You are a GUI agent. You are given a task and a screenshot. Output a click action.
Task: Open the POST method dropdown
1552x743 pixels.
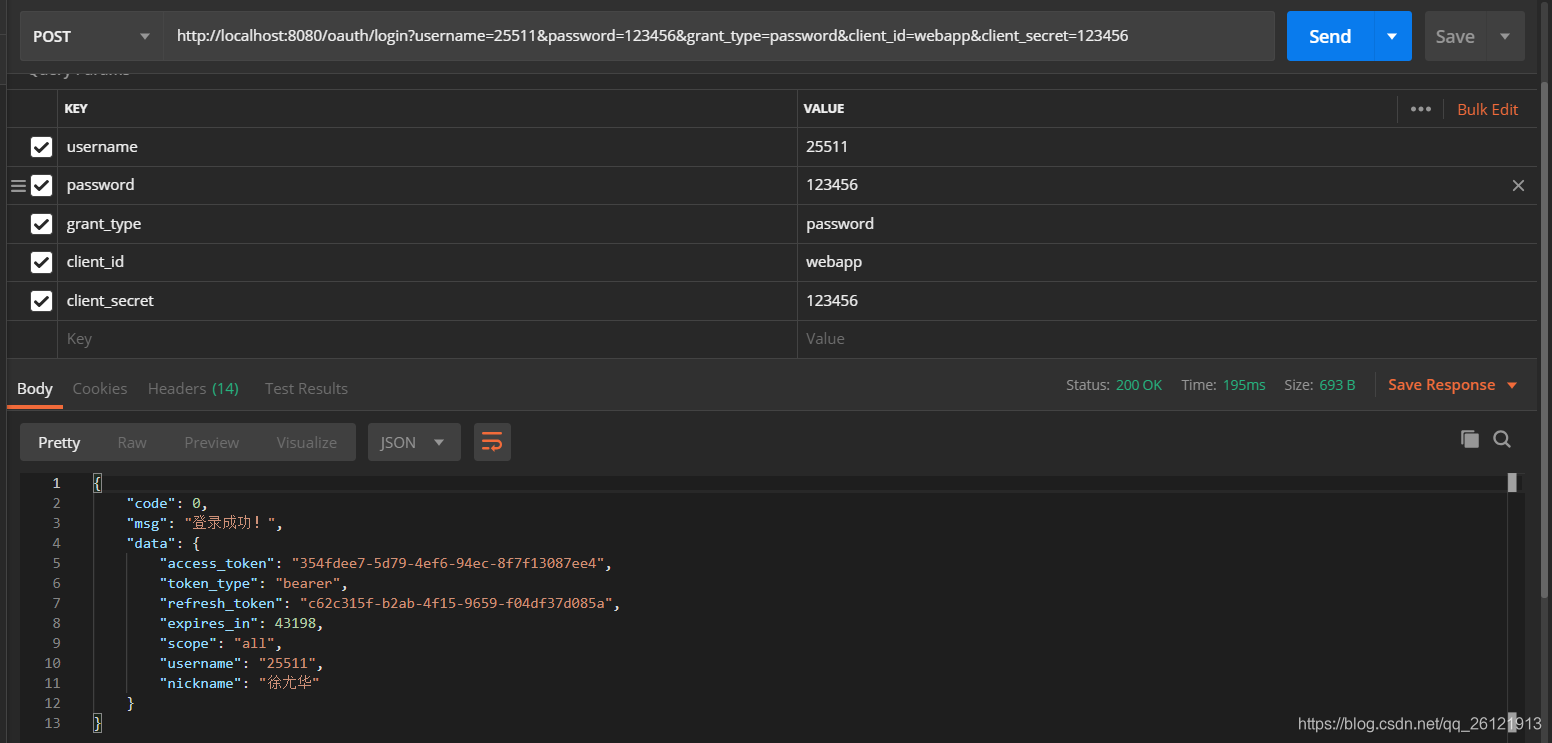91,36
